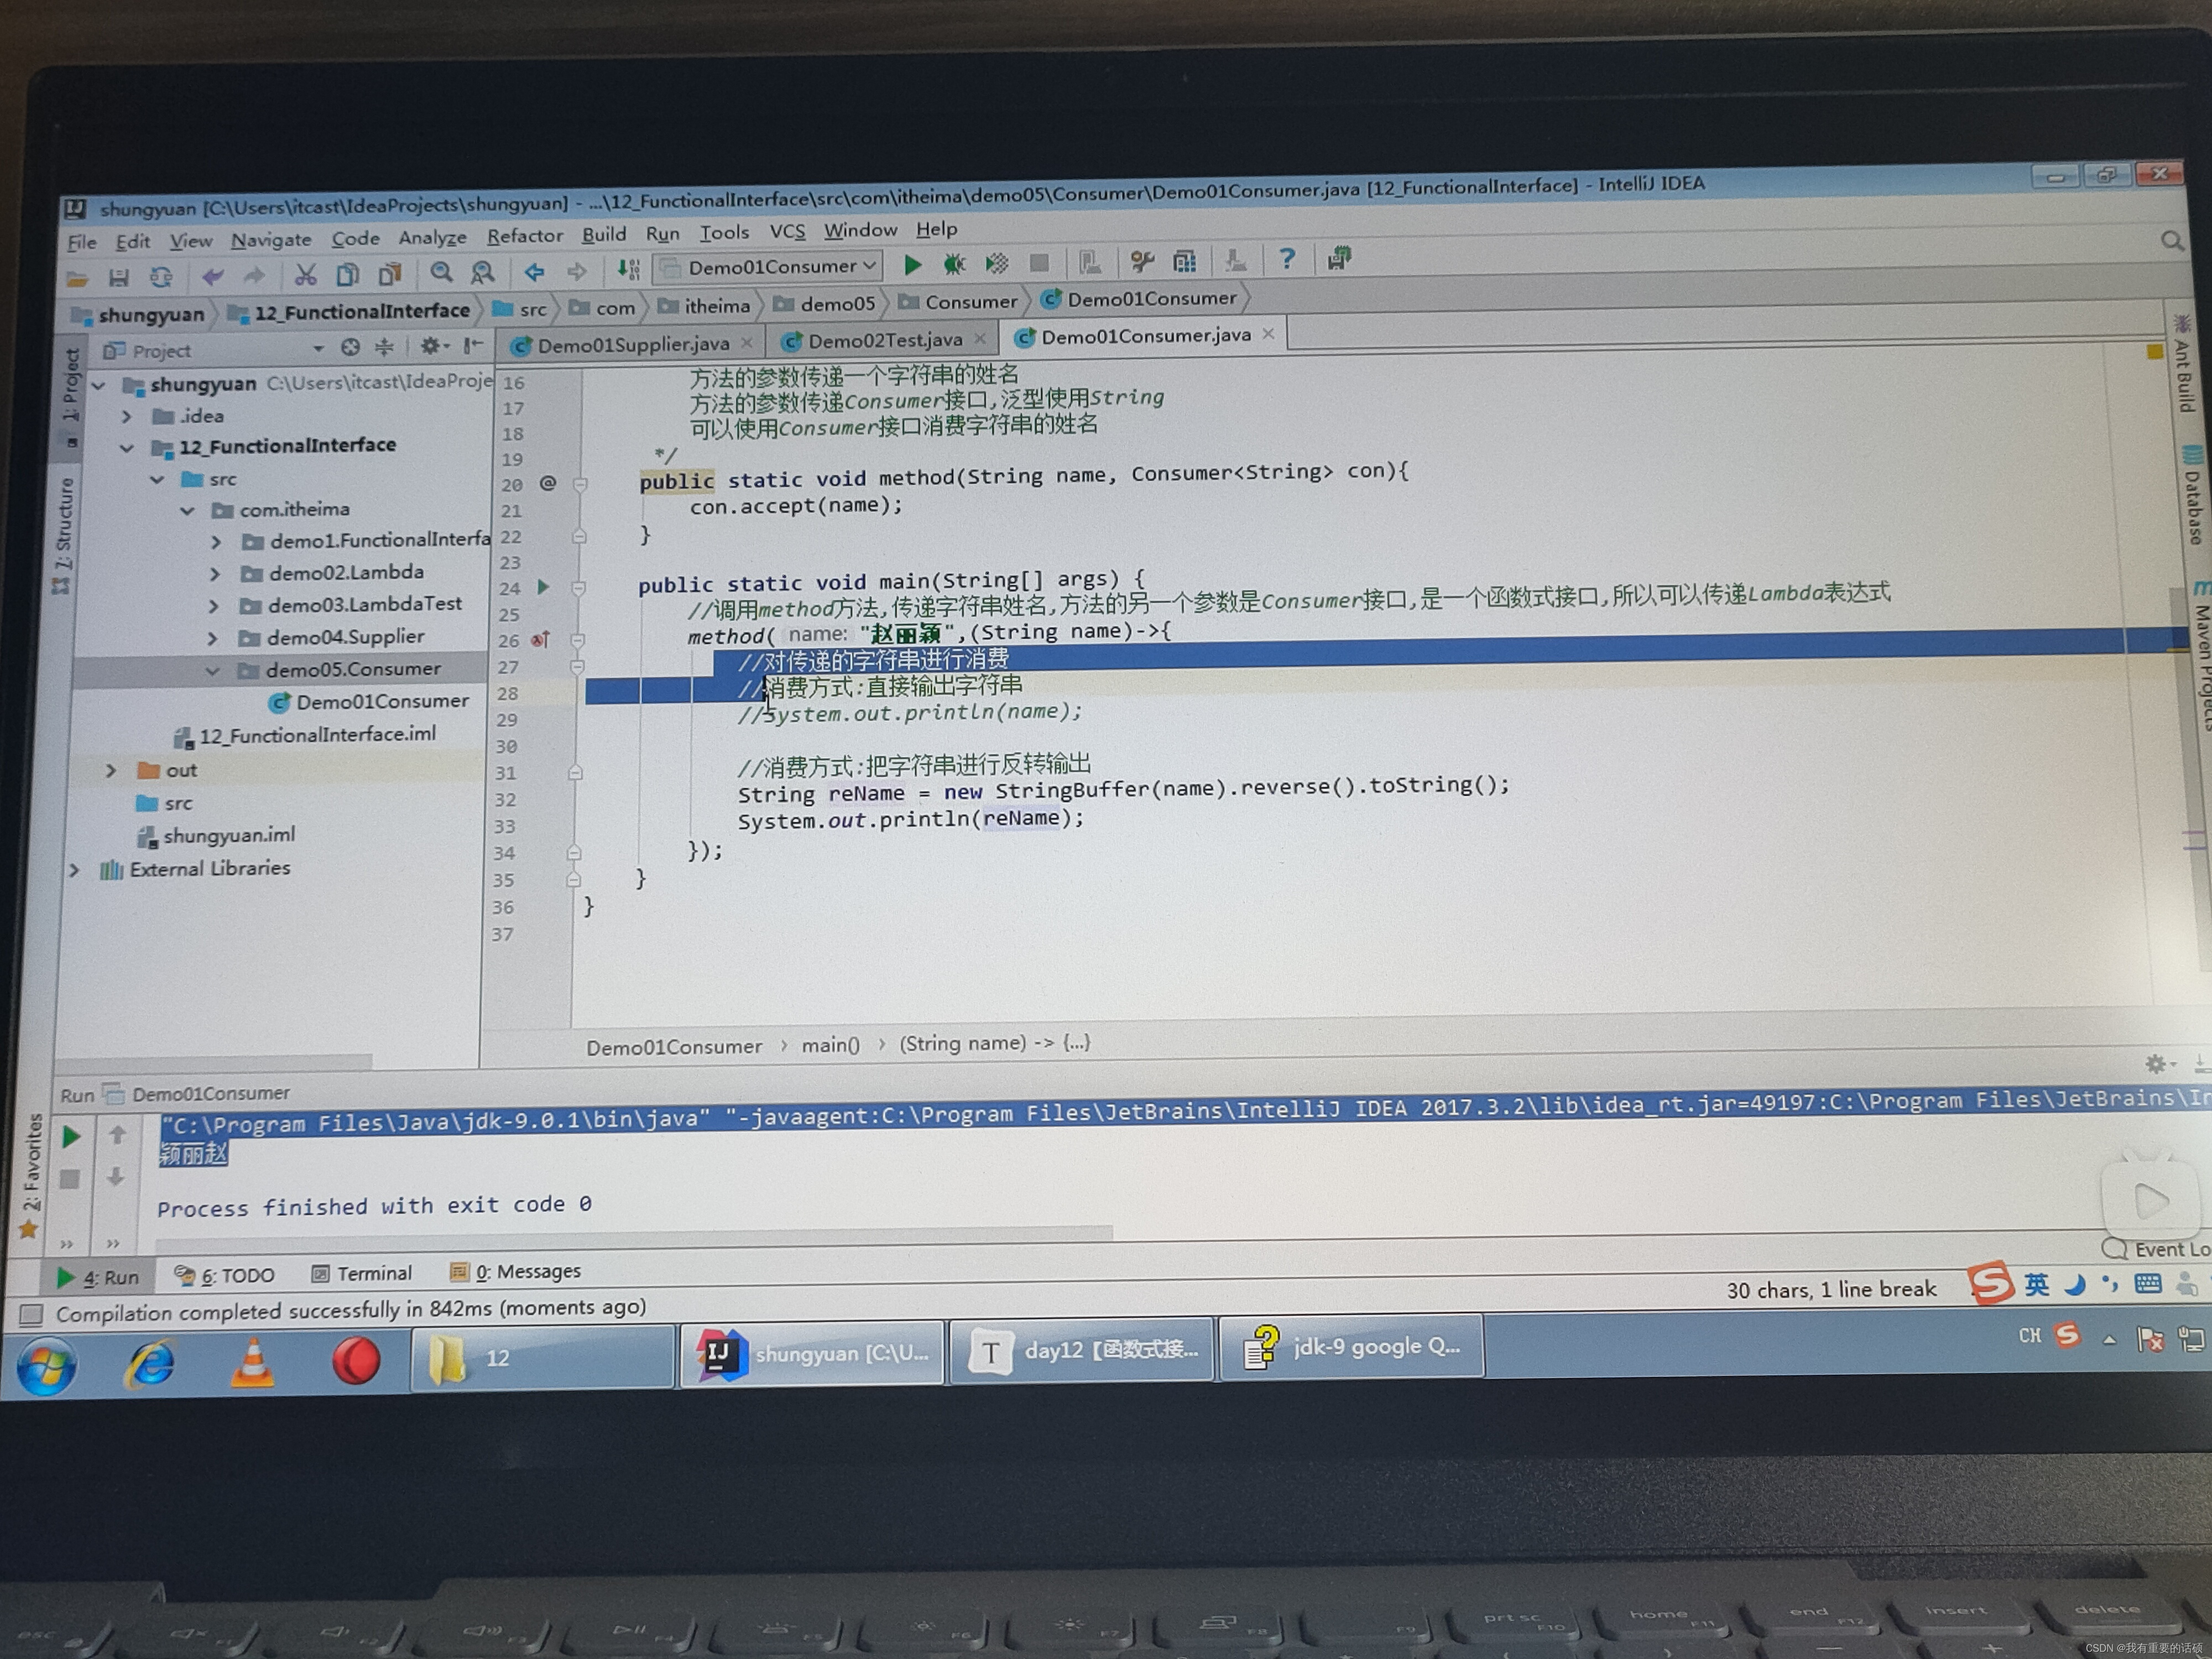Click the Stop square icon in toolbar

point(1039,262)
